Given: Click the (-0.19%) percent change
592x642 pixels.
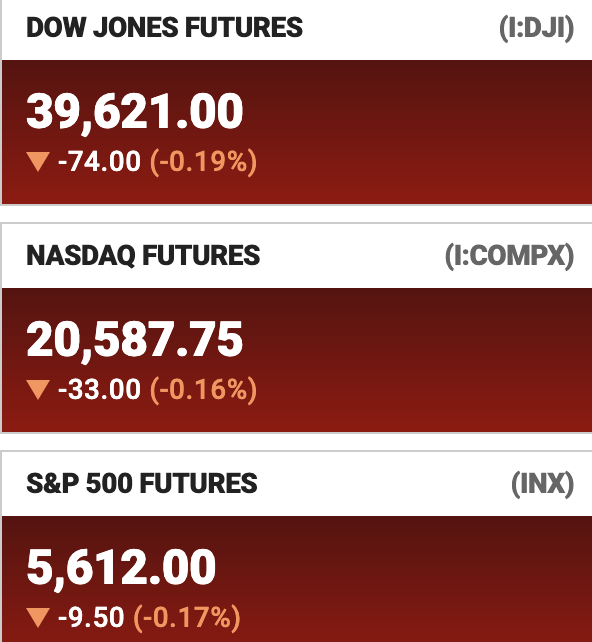Looking at the screenshot, I should click(203, 162).
